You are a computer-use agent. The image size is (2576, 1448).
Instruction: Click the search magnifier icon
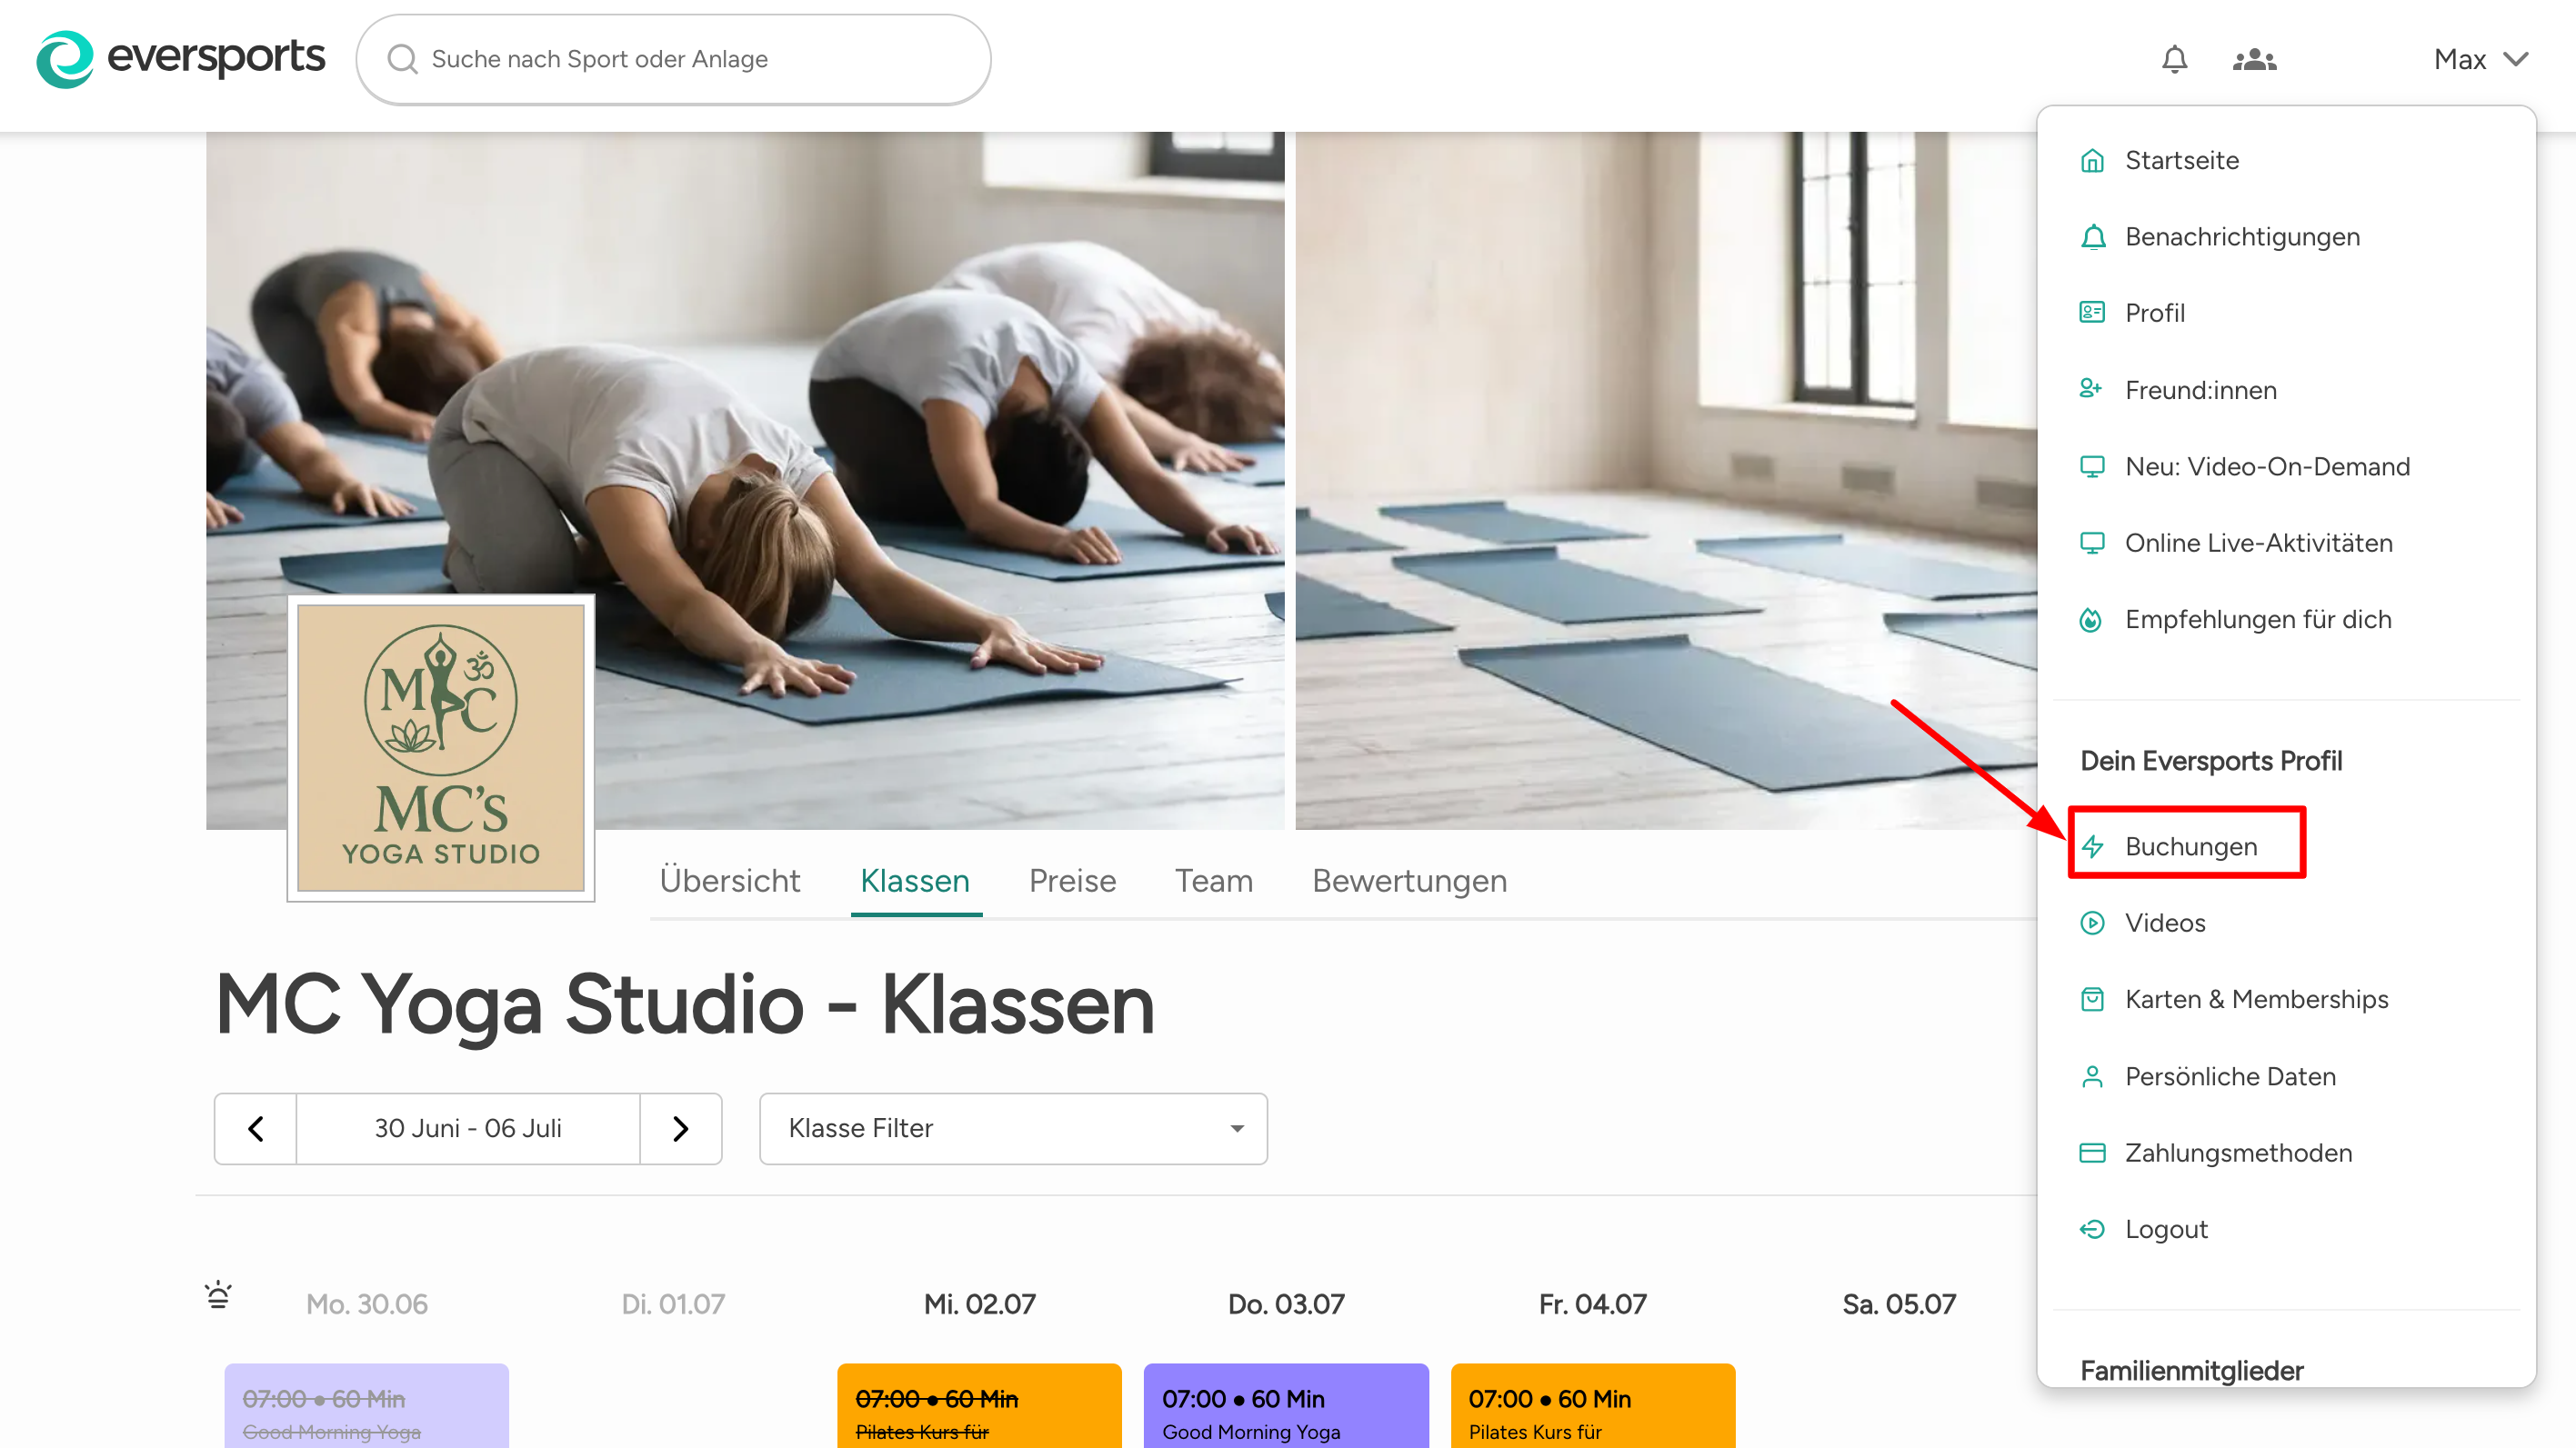(402, 59)
